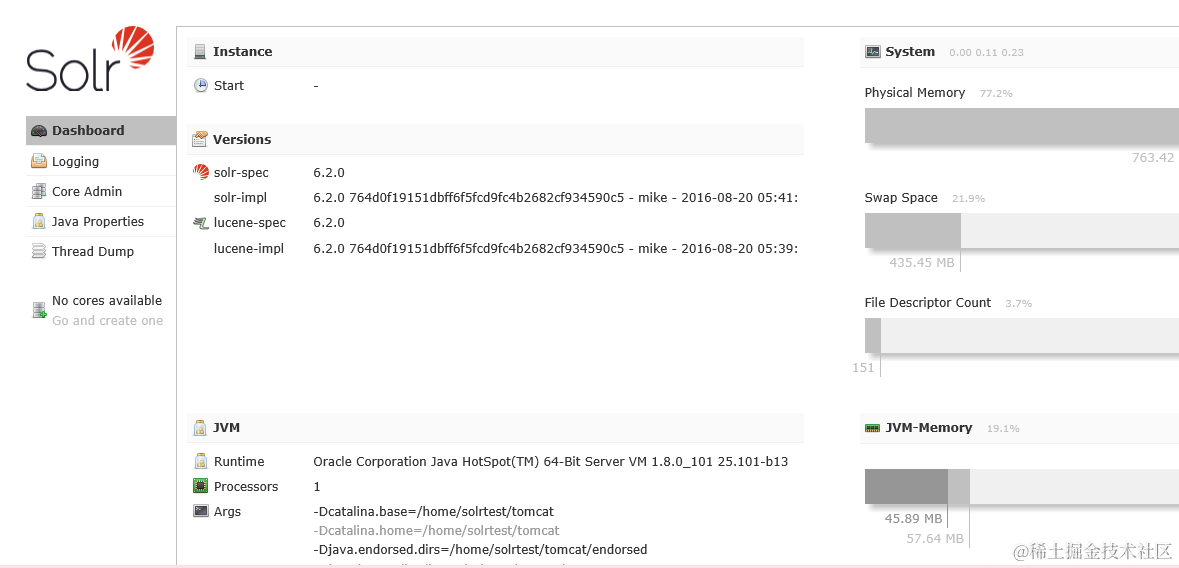This screenshot has height=568, width=1179.
Task: Click the Swap Space 21.9% label
Action: [x=968, y=199]
